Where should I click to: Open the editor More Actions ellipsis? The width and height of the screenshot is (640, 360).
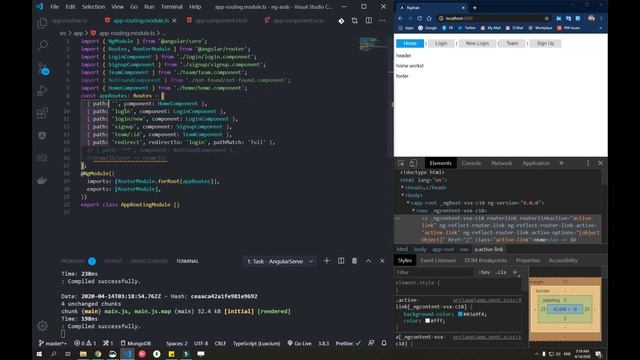coord(382,20)
